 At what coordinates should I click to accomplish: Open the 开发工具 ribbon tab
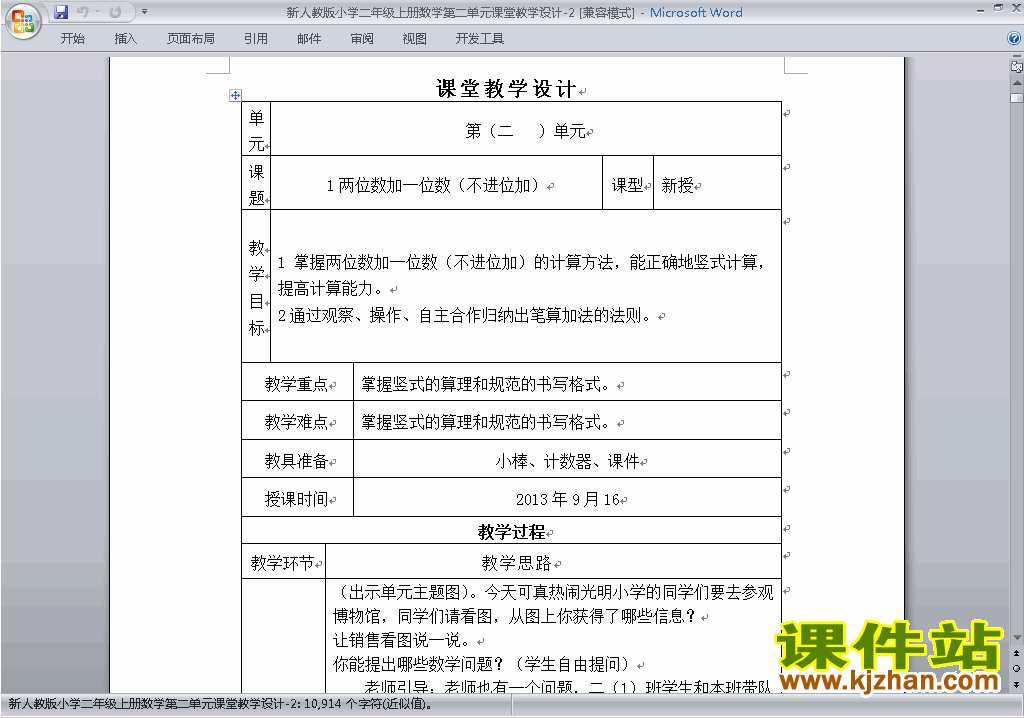(480, 39)
